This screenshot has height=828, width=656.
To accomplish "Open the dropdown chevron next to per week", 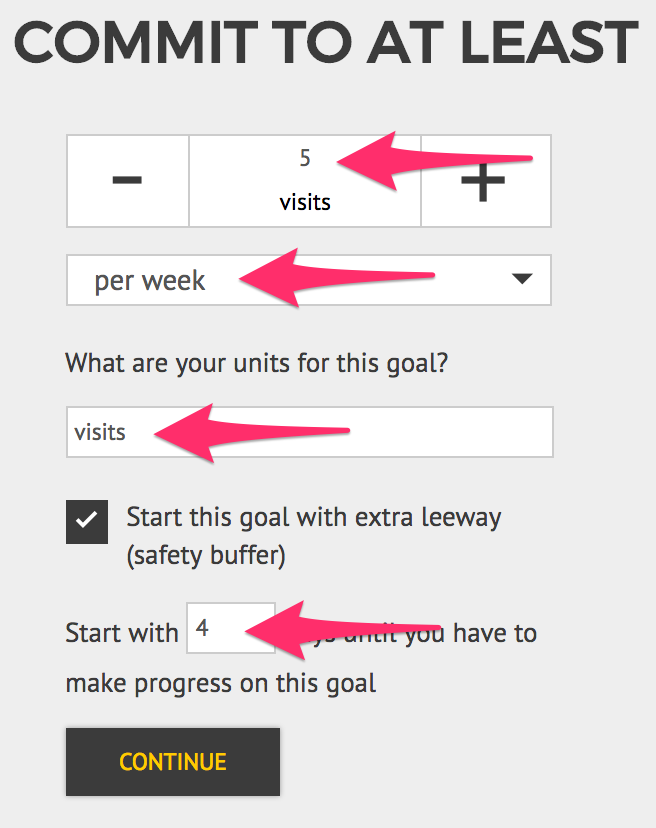I will point(521,280).
